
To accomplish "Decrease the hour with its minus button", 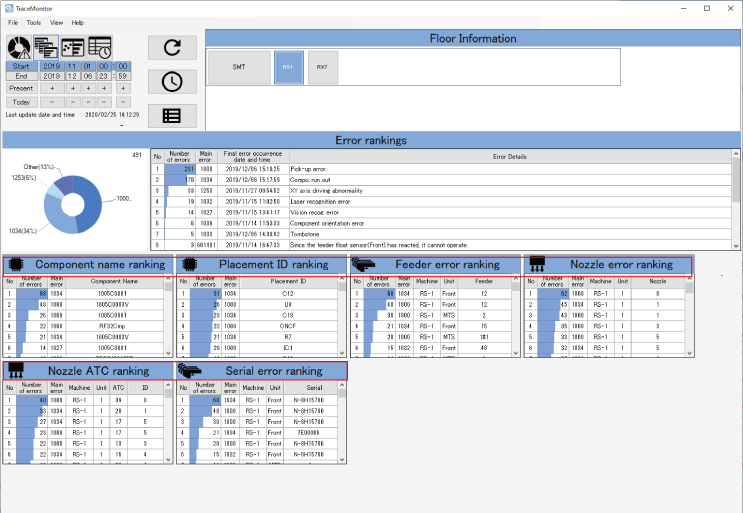I will (104, 102).
